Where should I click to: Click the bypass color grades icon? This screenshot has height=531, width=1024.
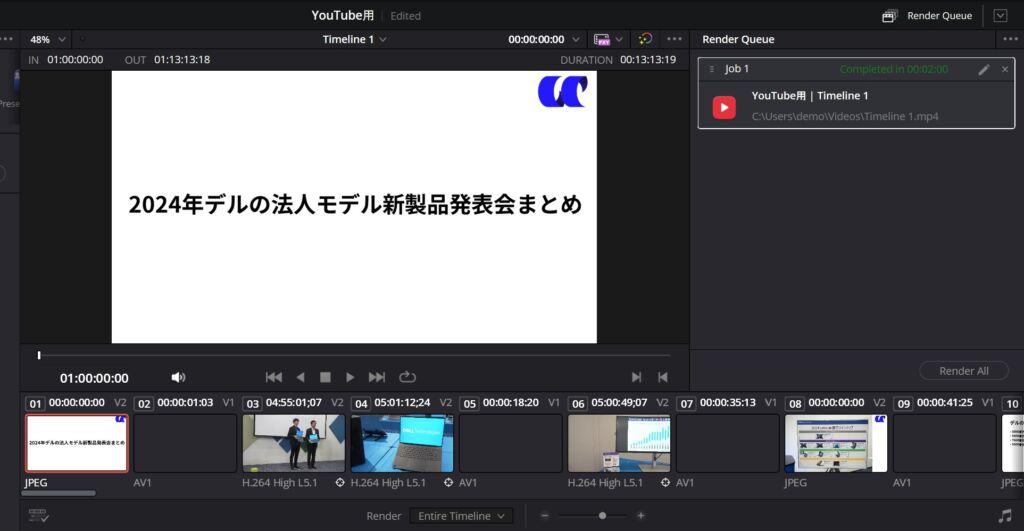point(645,39)
